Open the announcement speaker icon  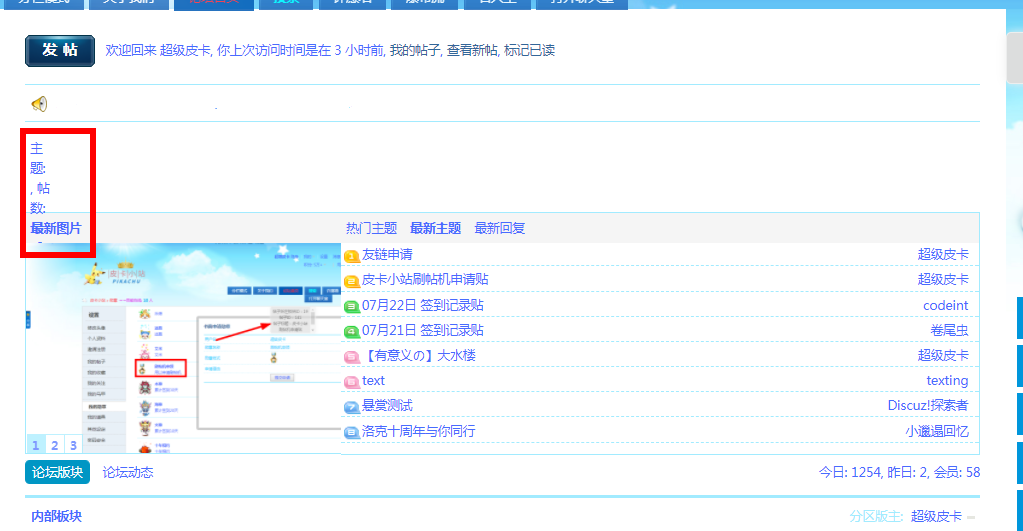(x=39, y=104)
